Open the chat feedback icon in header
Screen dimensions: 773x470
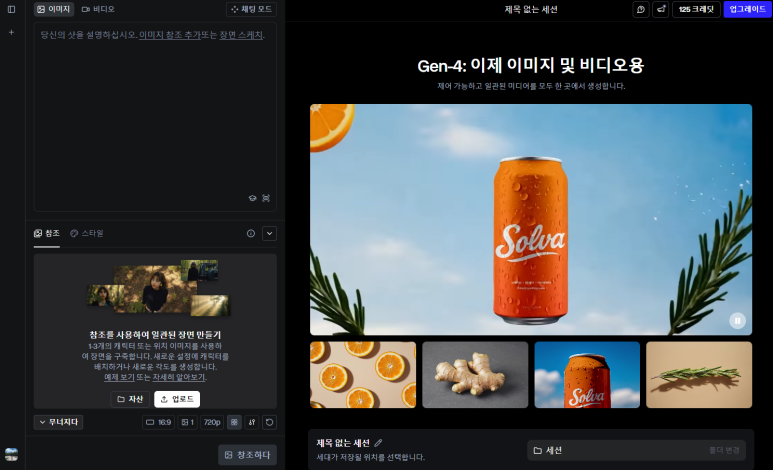click(641, 9)
